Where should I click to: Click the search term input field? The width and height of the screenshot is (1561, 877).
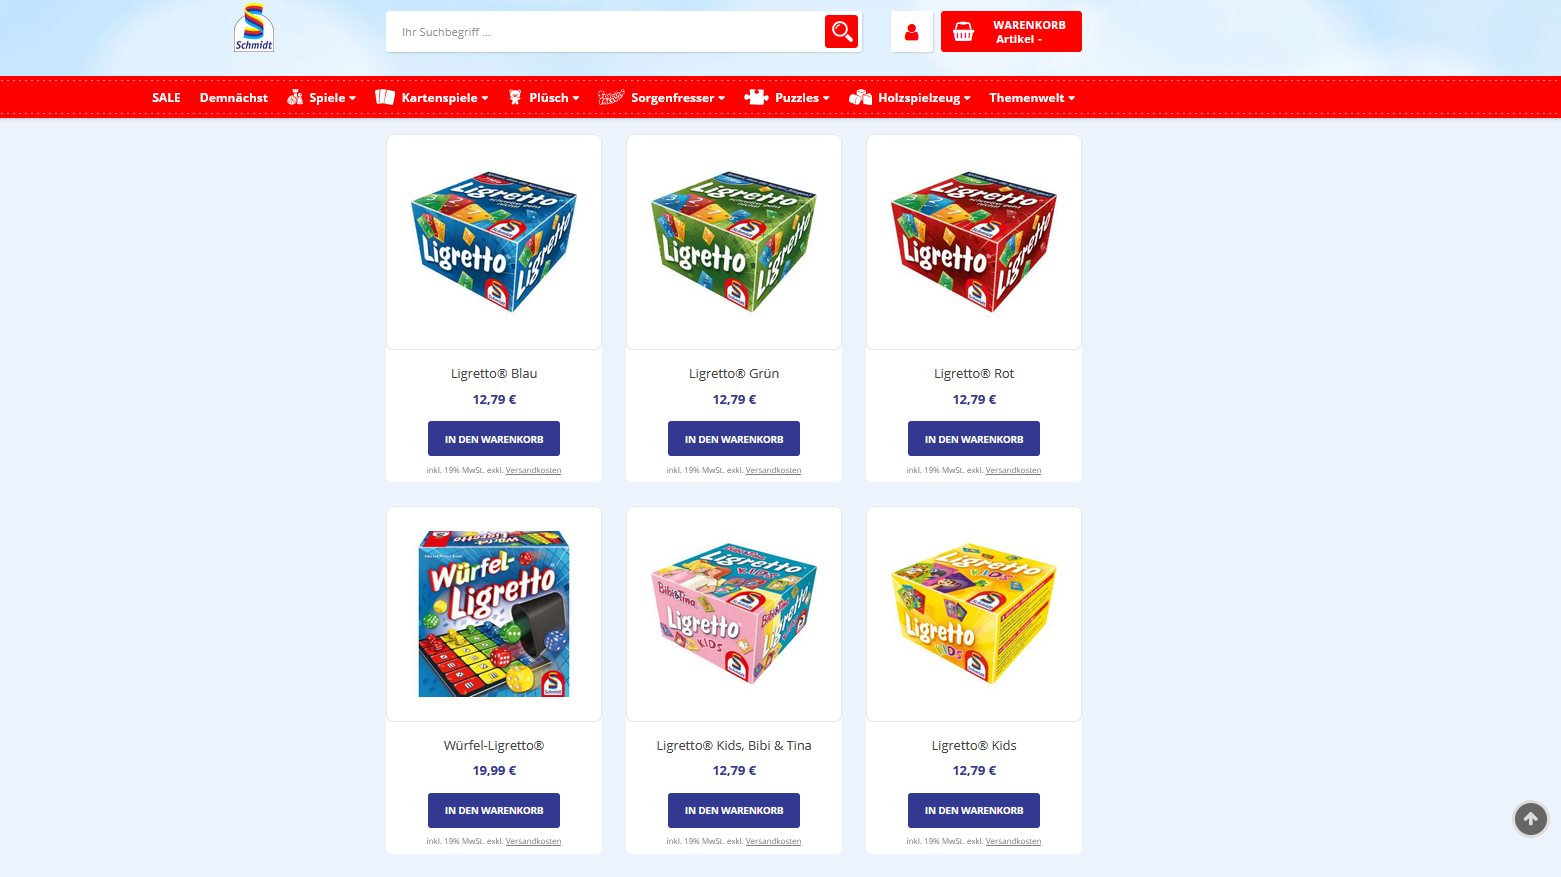coord(605,32)
